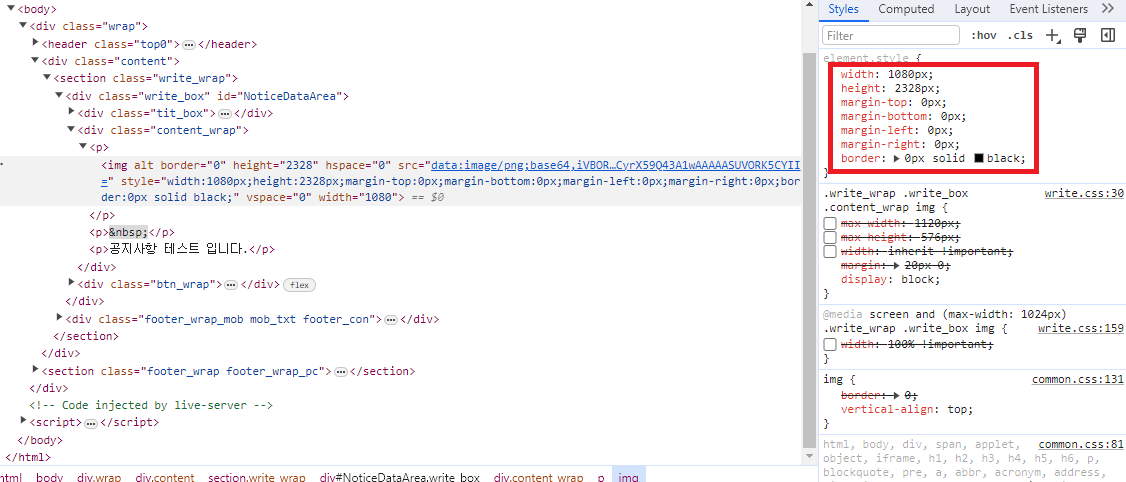Expand the section footer_wrap_pc node
Viewport: 1126px width, 482px height.
(35, 371)
